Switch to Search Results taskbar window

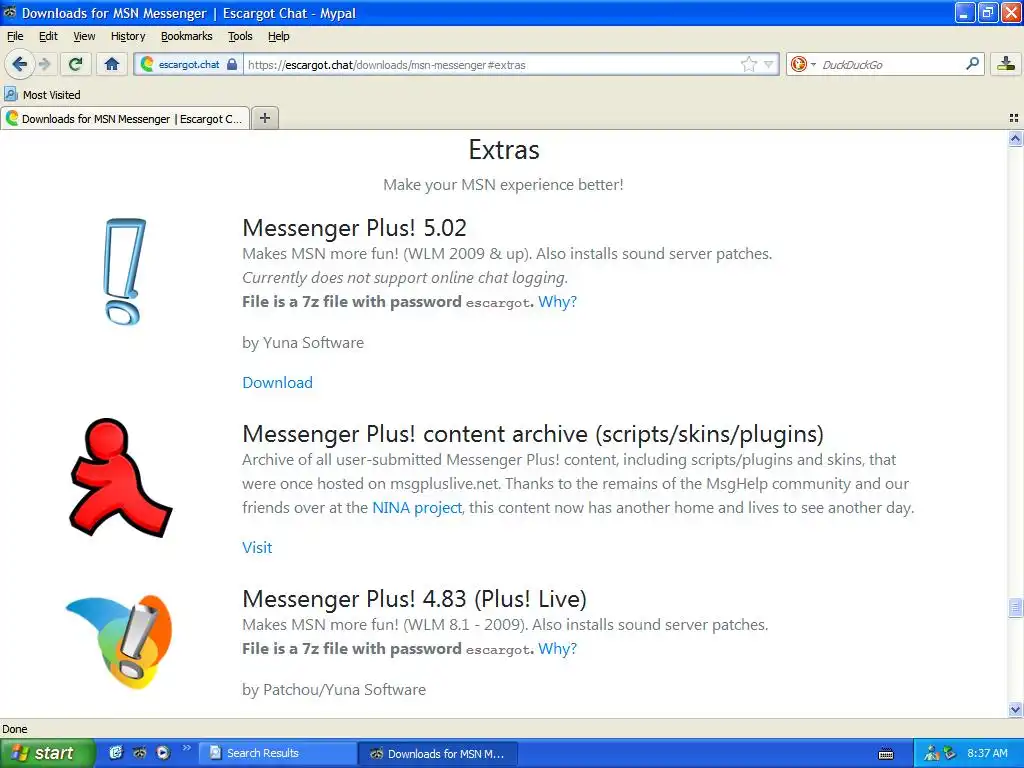(x=277, y=753)
